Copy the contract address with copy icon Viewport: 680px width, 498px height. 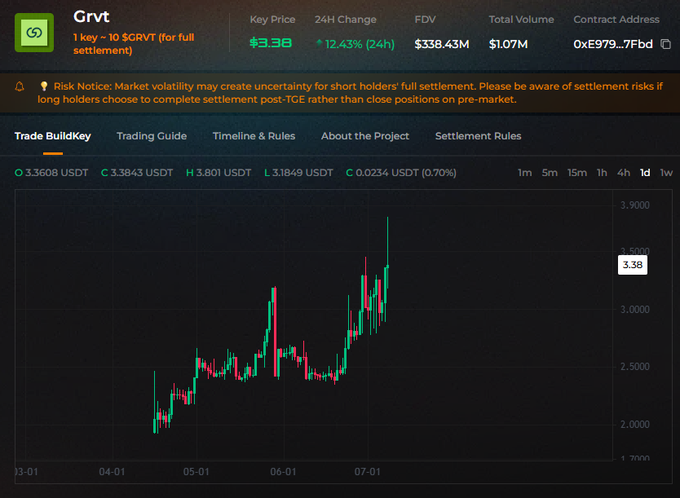(x=666, y=44)
